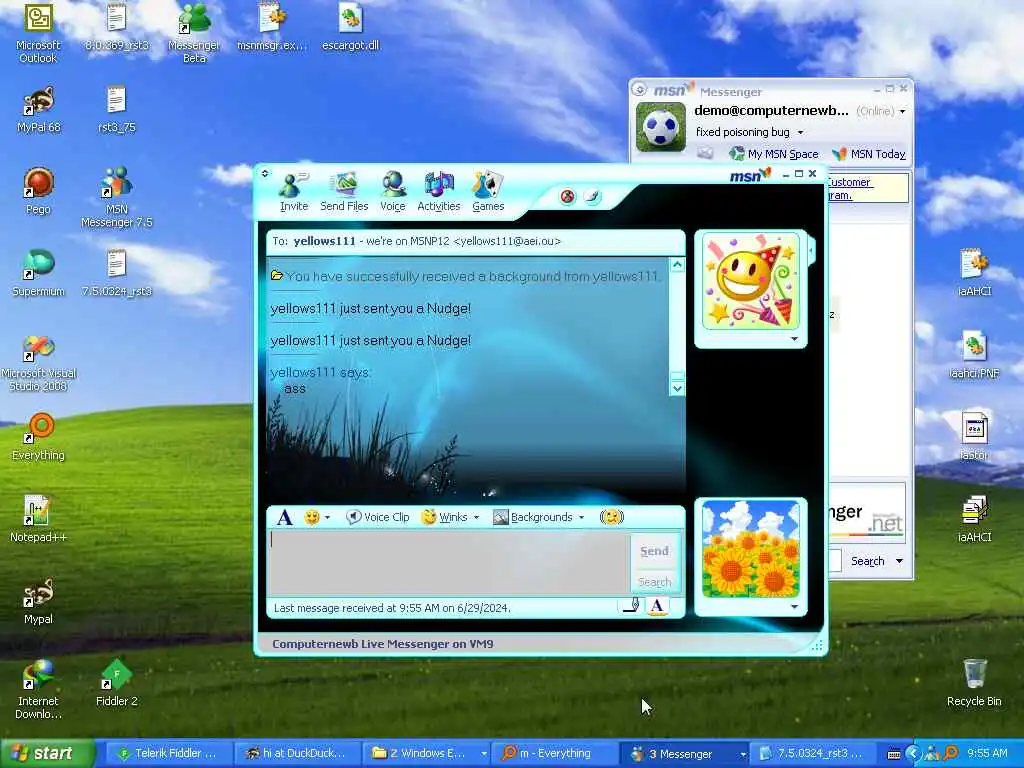The height and width of the screenshot is (768, 1024).
Task: Open your display picture dropdown arrow
Action: click(794, 607)
